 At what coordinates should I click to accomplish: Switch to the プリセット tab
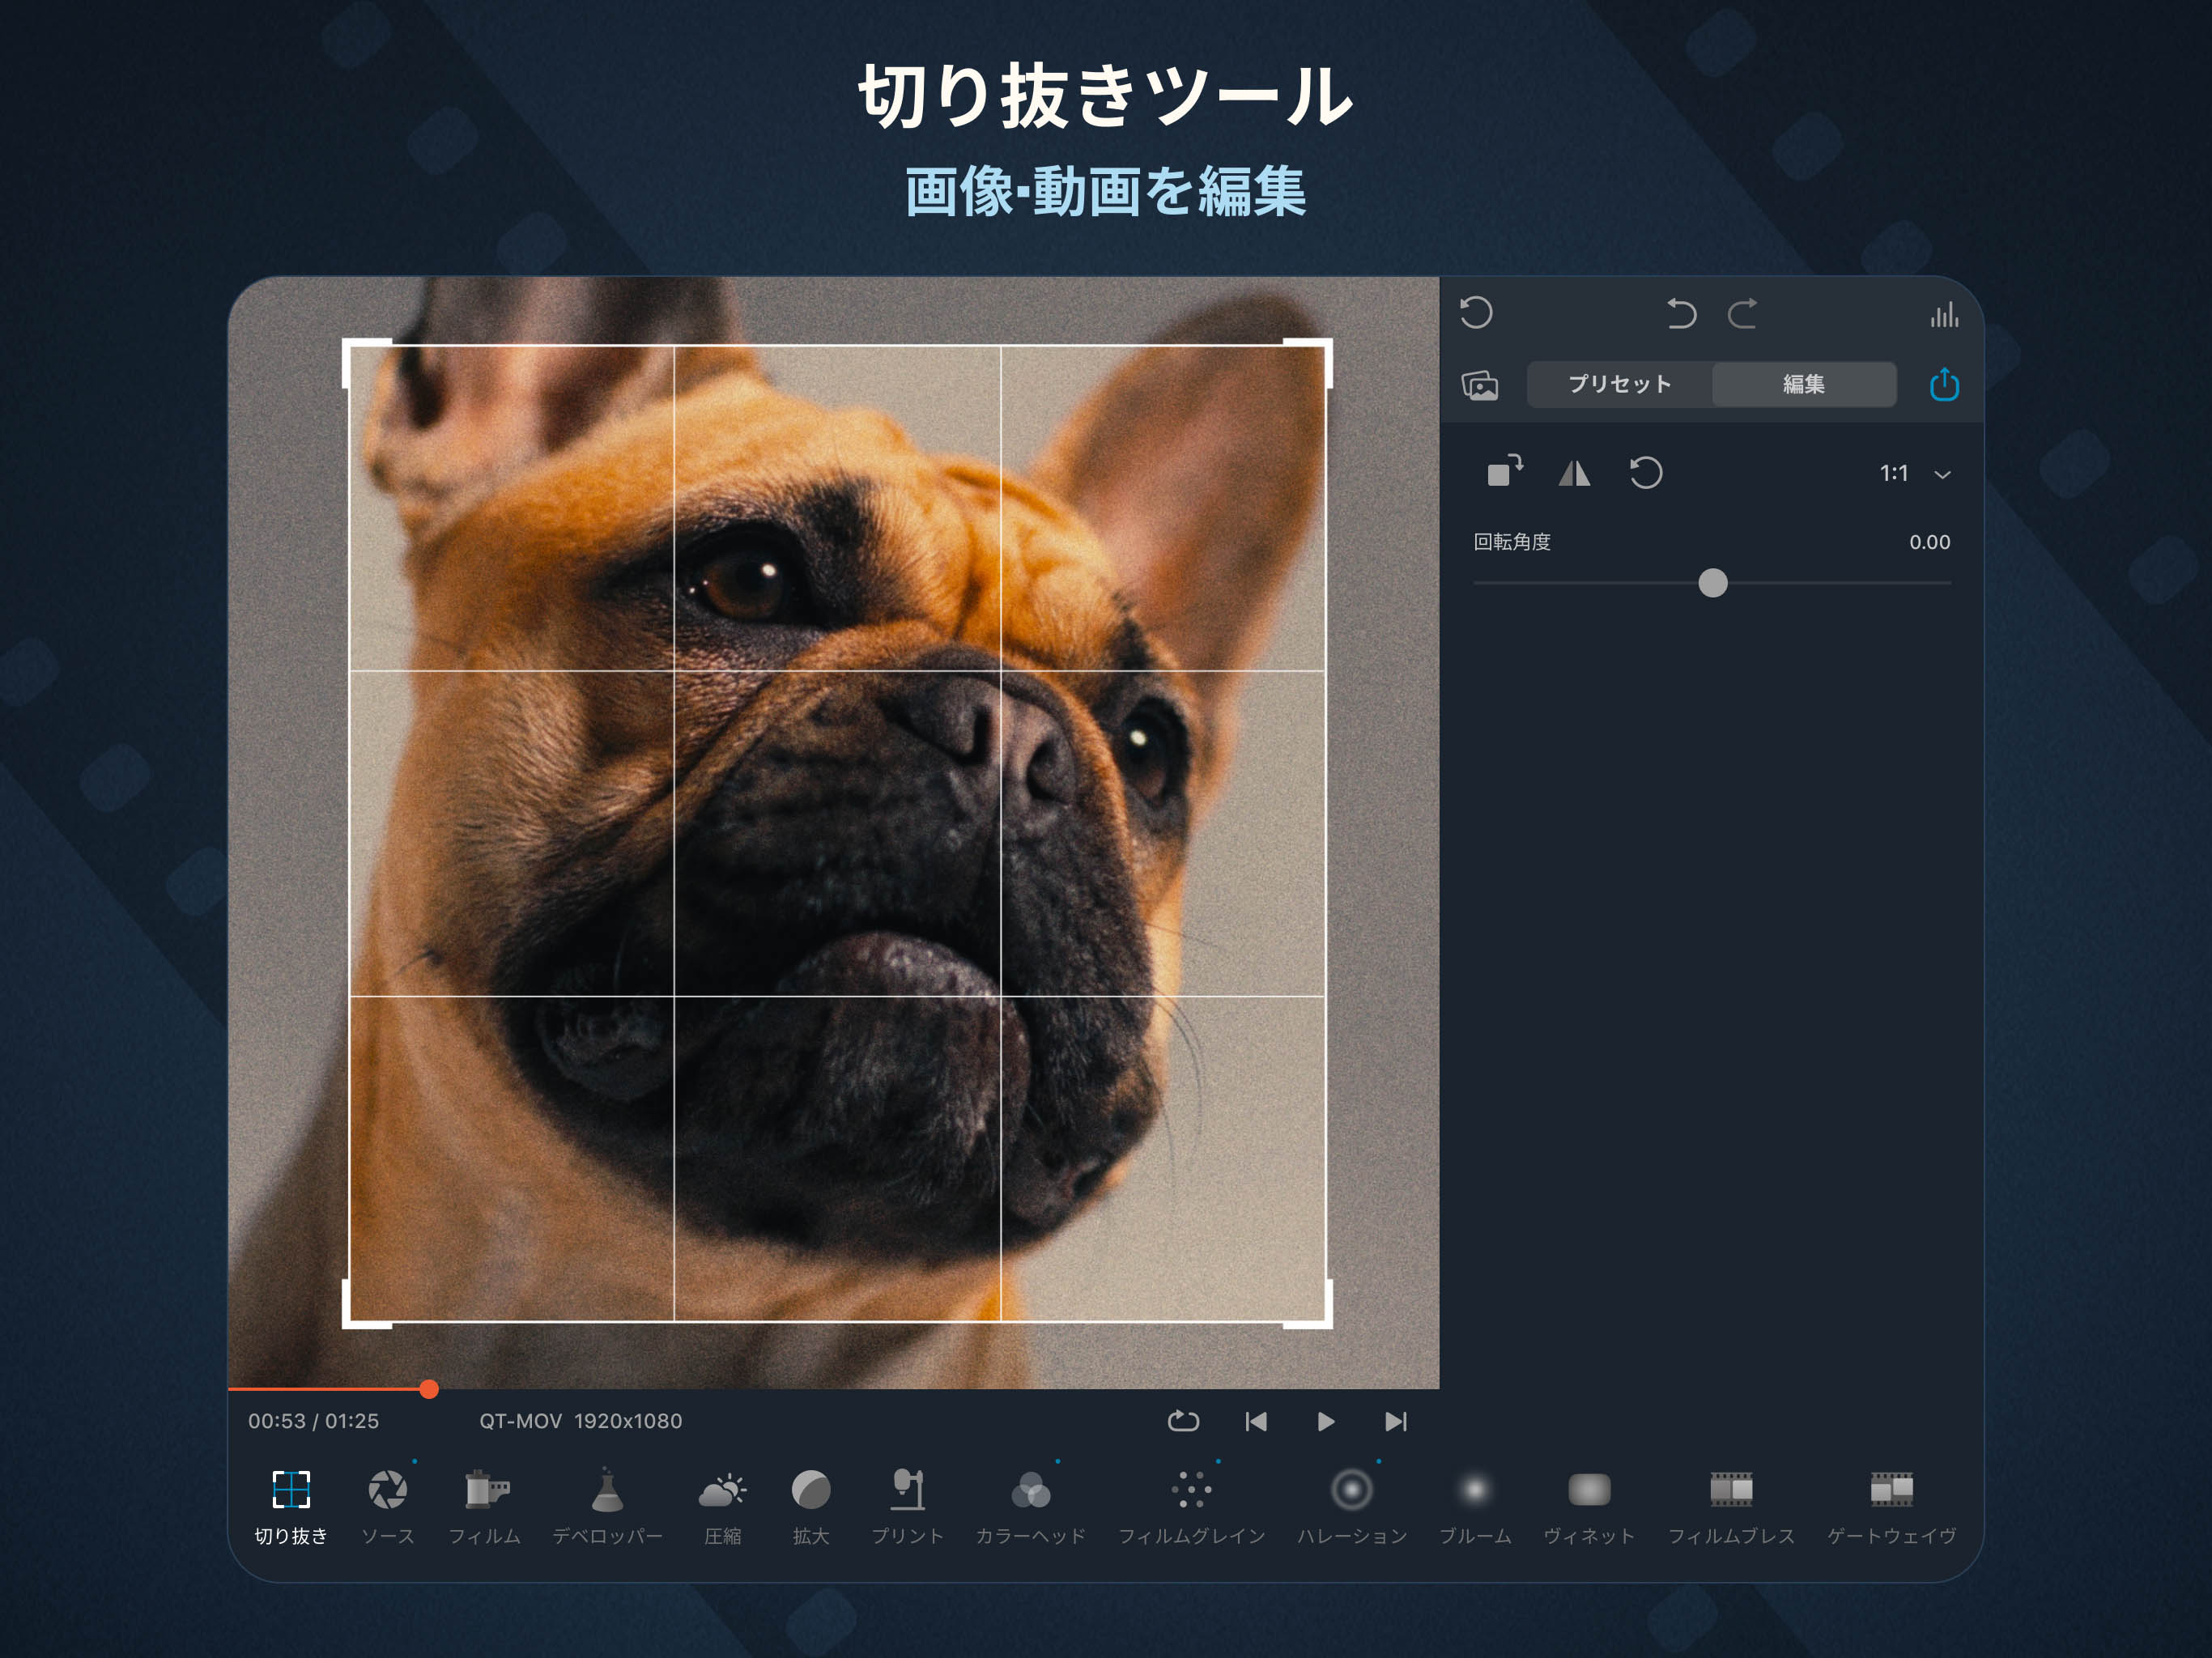point(1619,385)
